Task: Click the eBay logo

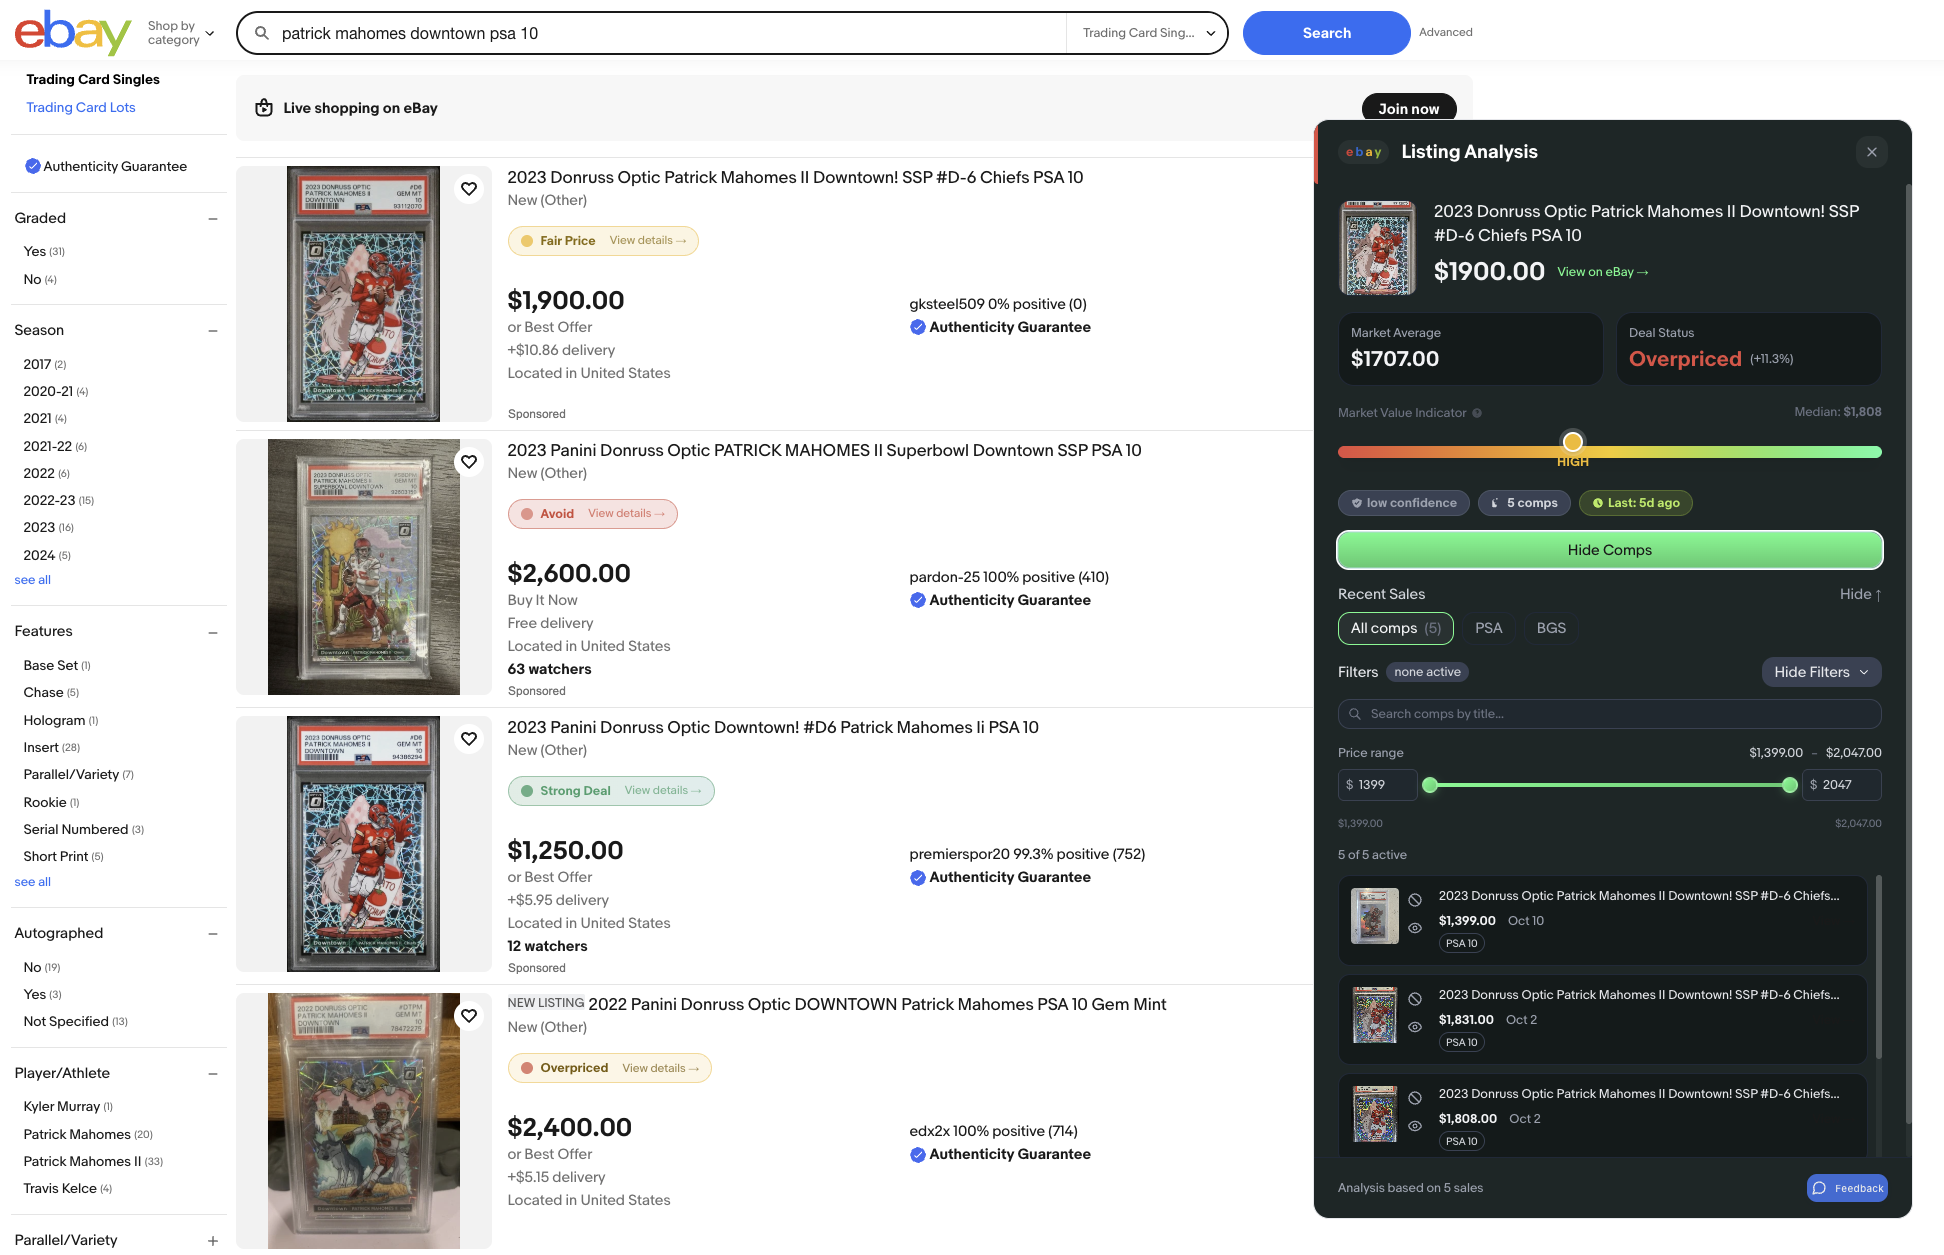Action: pos(72,33)
